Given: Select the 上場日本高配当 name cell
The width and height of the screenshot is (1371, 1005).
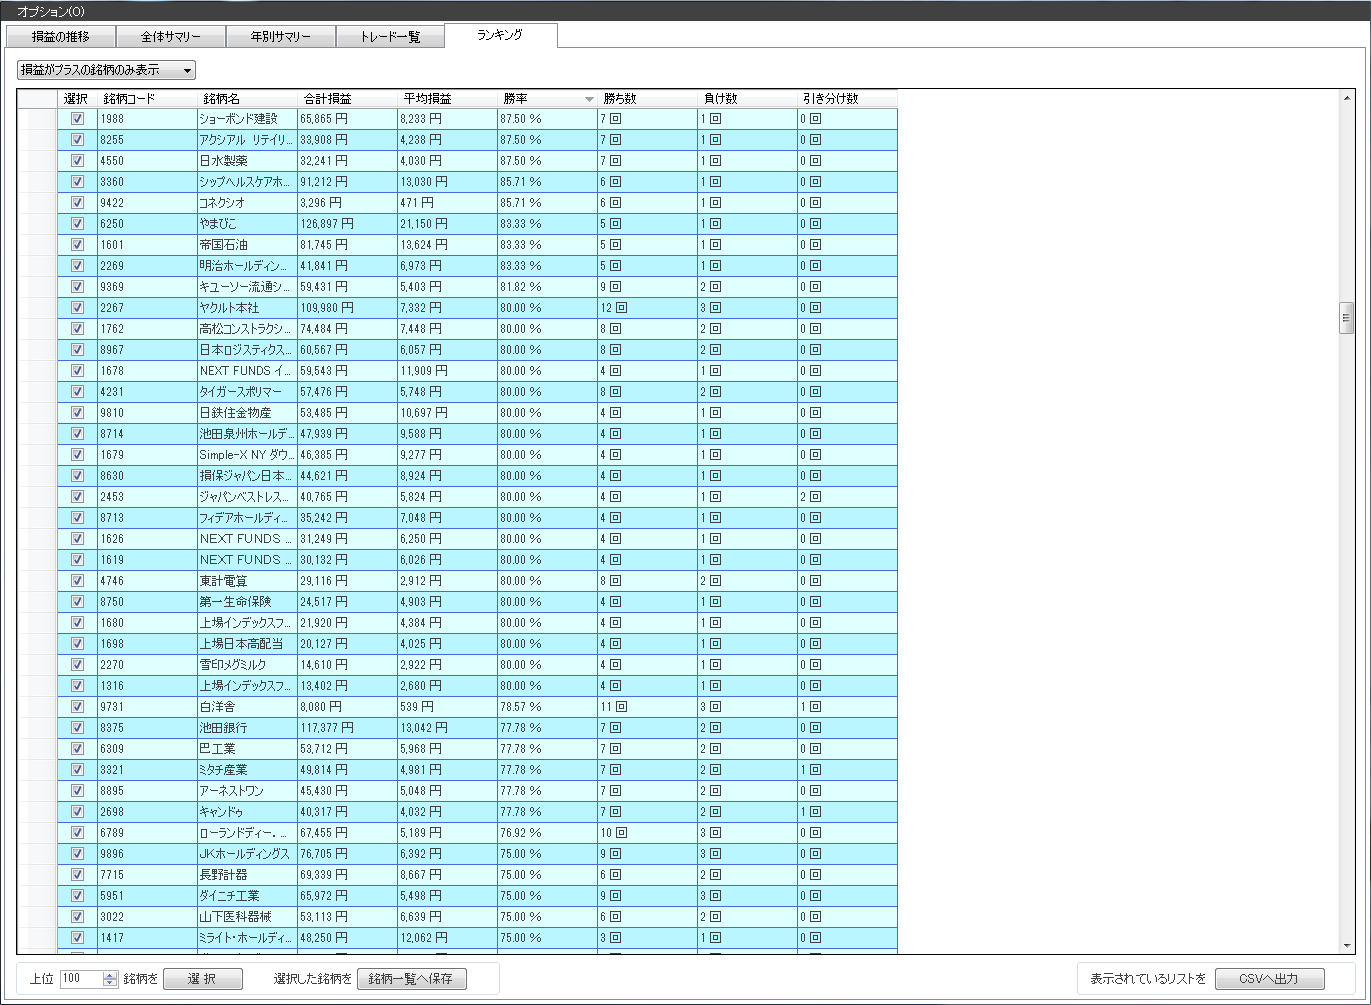Looking at the screenshot, I should [247, 644].
